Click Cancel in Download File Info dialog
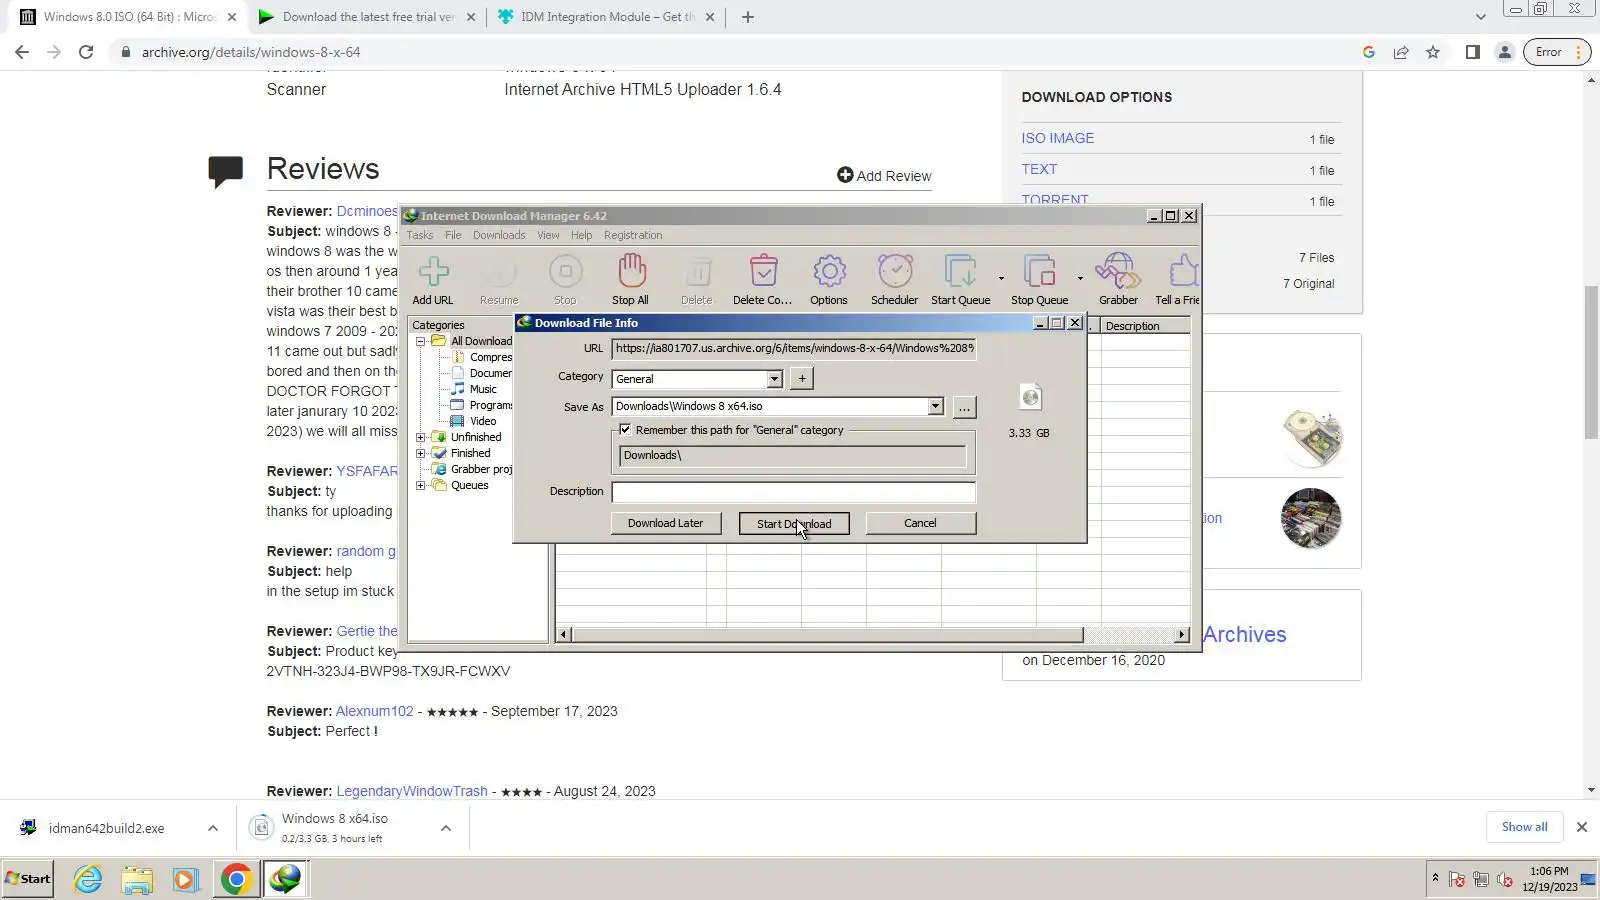 click(920, 523)
